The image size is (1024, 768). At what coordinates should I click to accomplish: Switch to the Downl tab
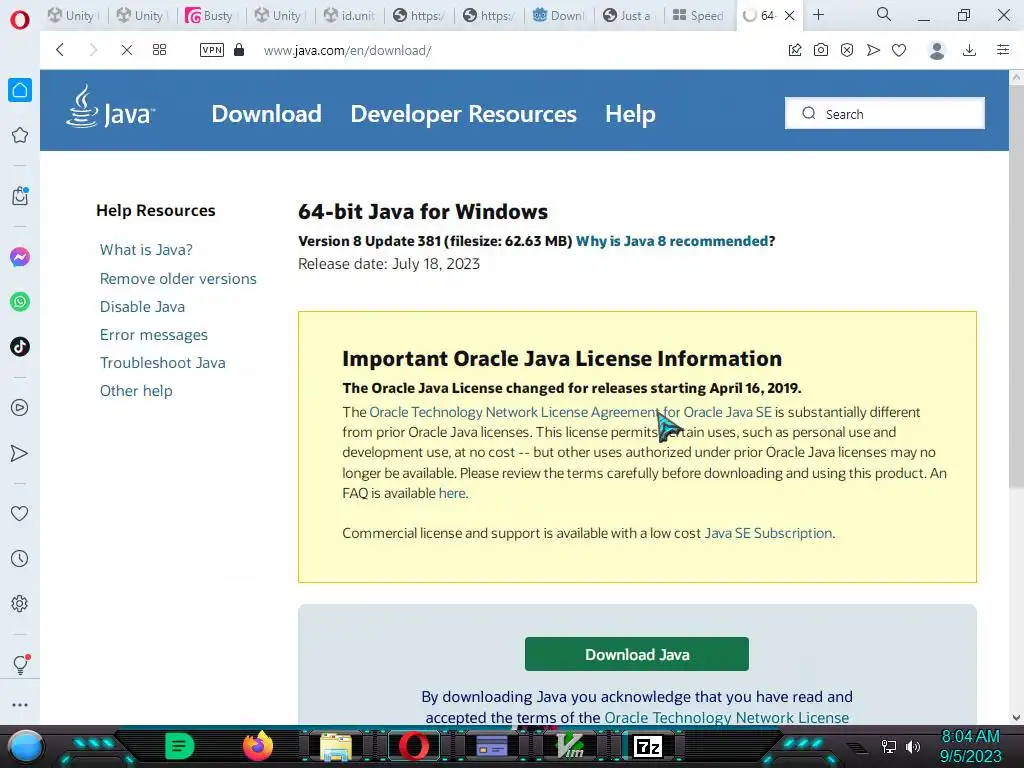pos(559,15)
